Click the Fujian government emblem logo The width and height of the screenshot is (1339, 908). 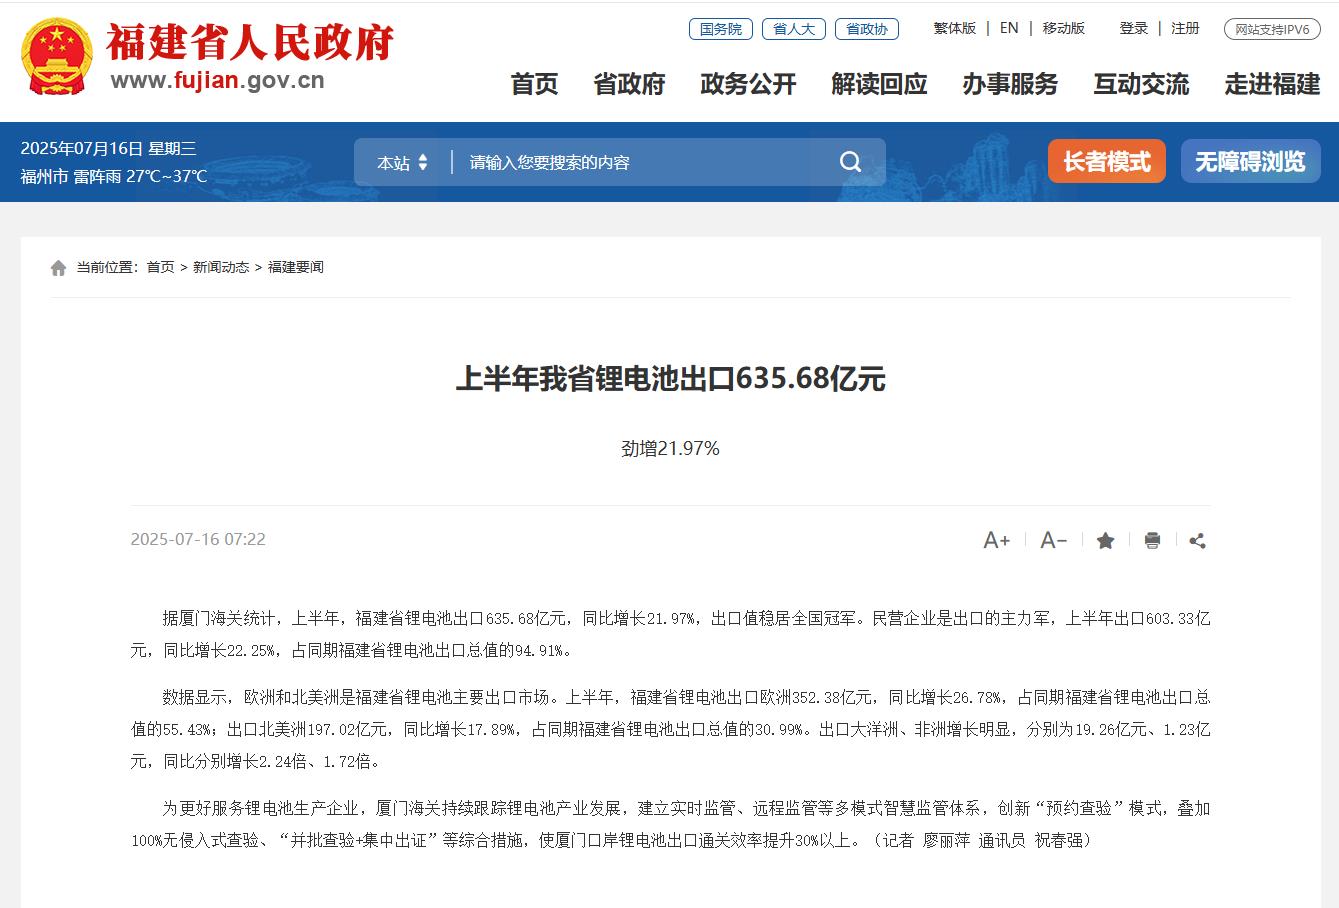[x=57, y=55]
